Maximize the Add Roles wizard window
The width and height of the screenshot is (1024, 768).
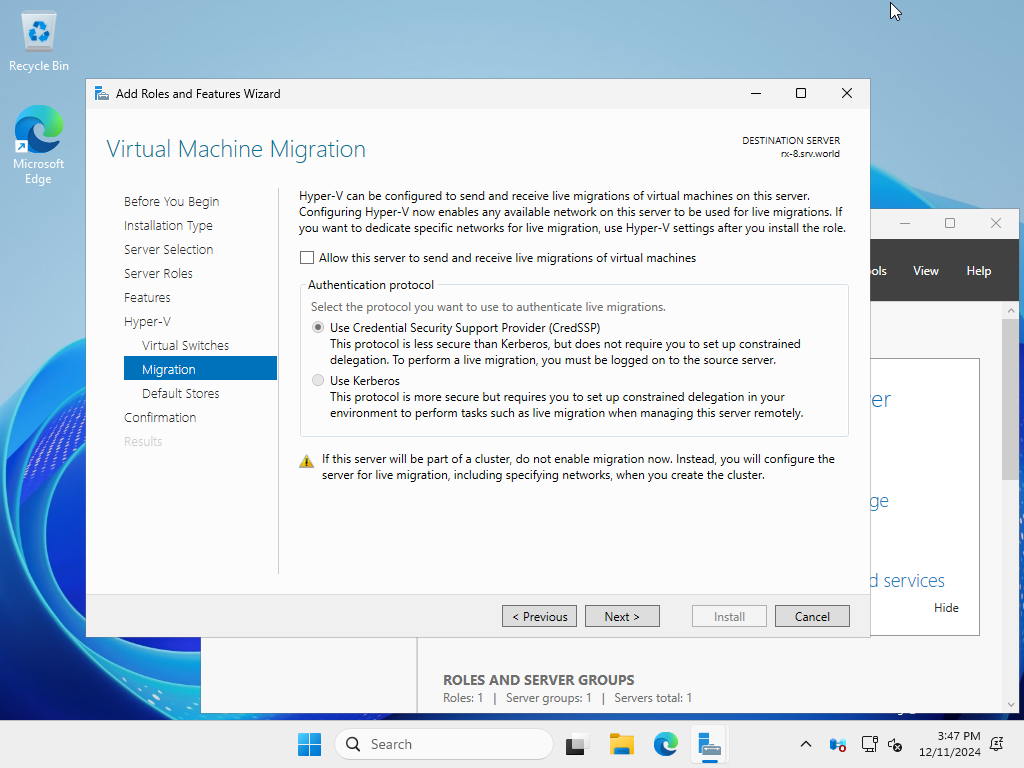pyautogui.click(x=801, y=93)
